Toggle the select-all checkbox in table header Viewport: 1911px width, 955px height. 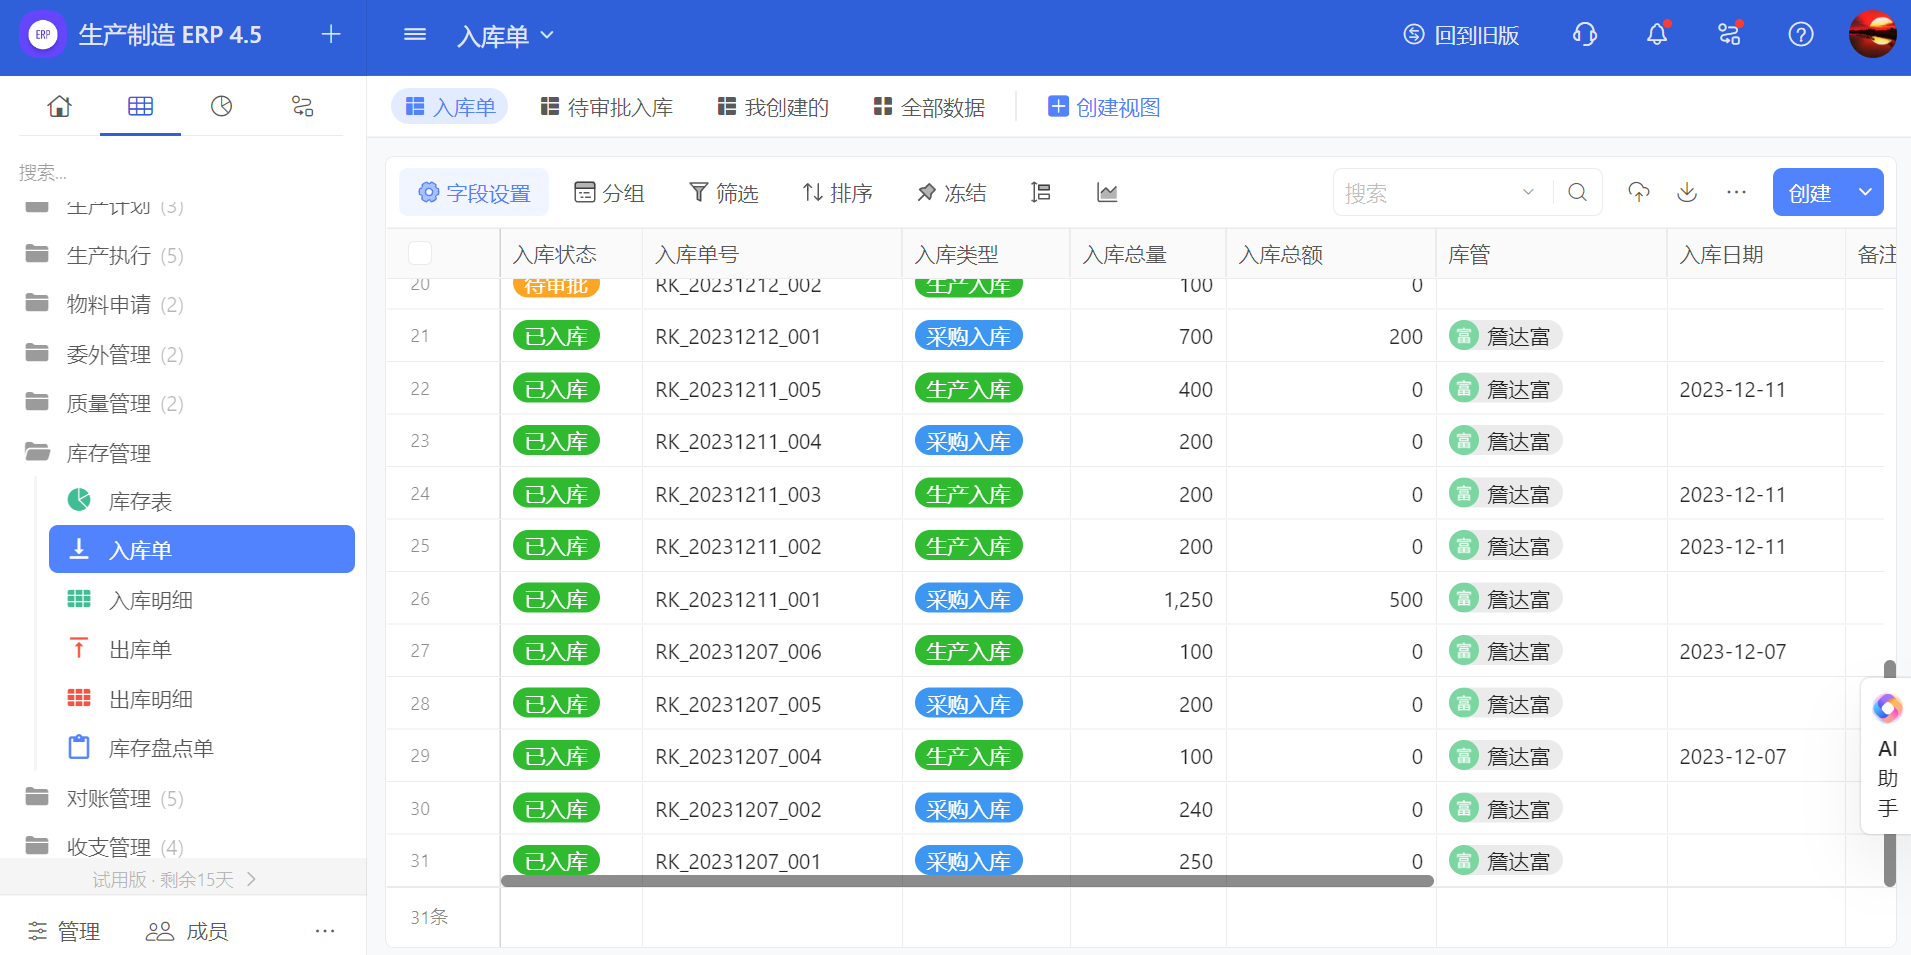(420, 254)
